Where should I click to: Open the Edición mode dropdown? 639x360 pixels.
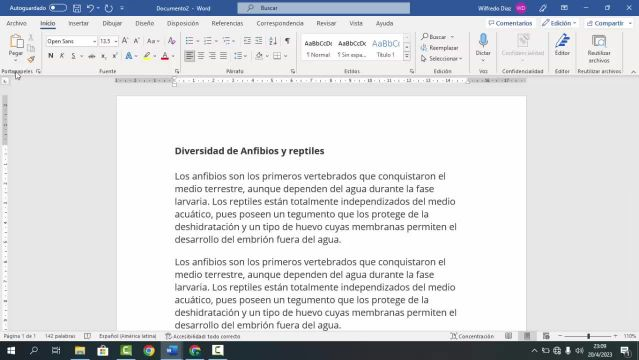click(559, 23)
